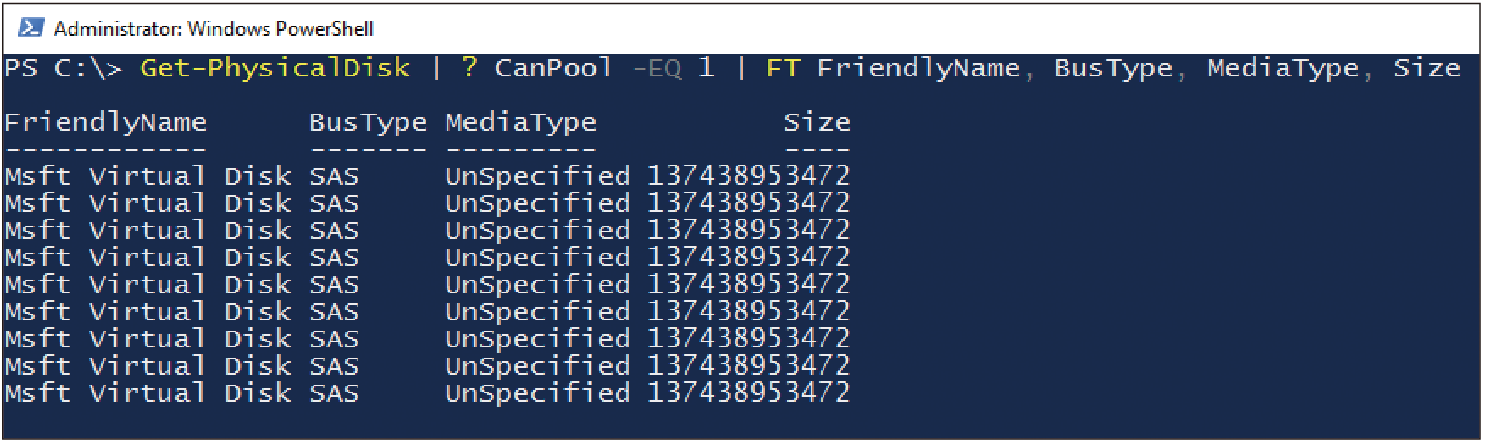Click the Administrator: Windows PowerShell title text
This screenshot has height=444, width=1485.
(214, 27)
